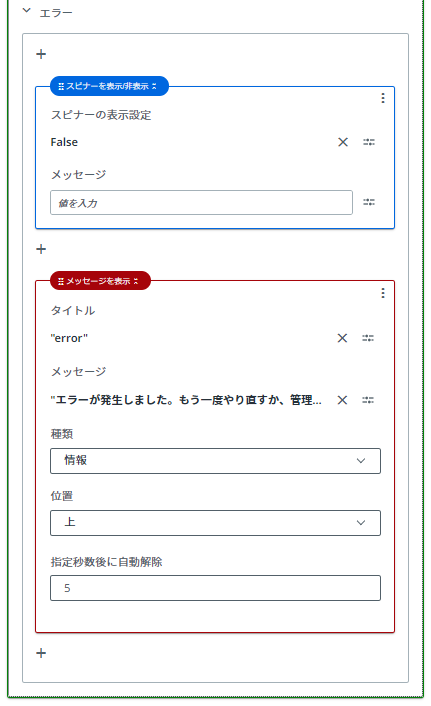Screen dimensions: 431x706
Task: Open spinner block three-dot menu
Action: 382,98
